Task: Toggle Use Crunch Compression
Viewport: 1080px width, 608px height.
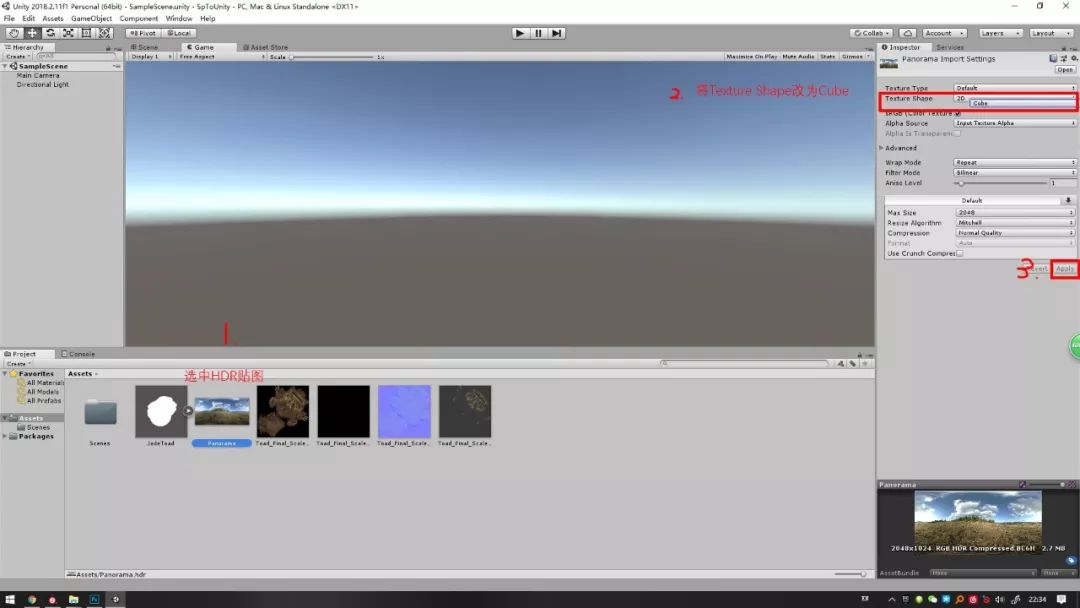Action: [958, 252]
